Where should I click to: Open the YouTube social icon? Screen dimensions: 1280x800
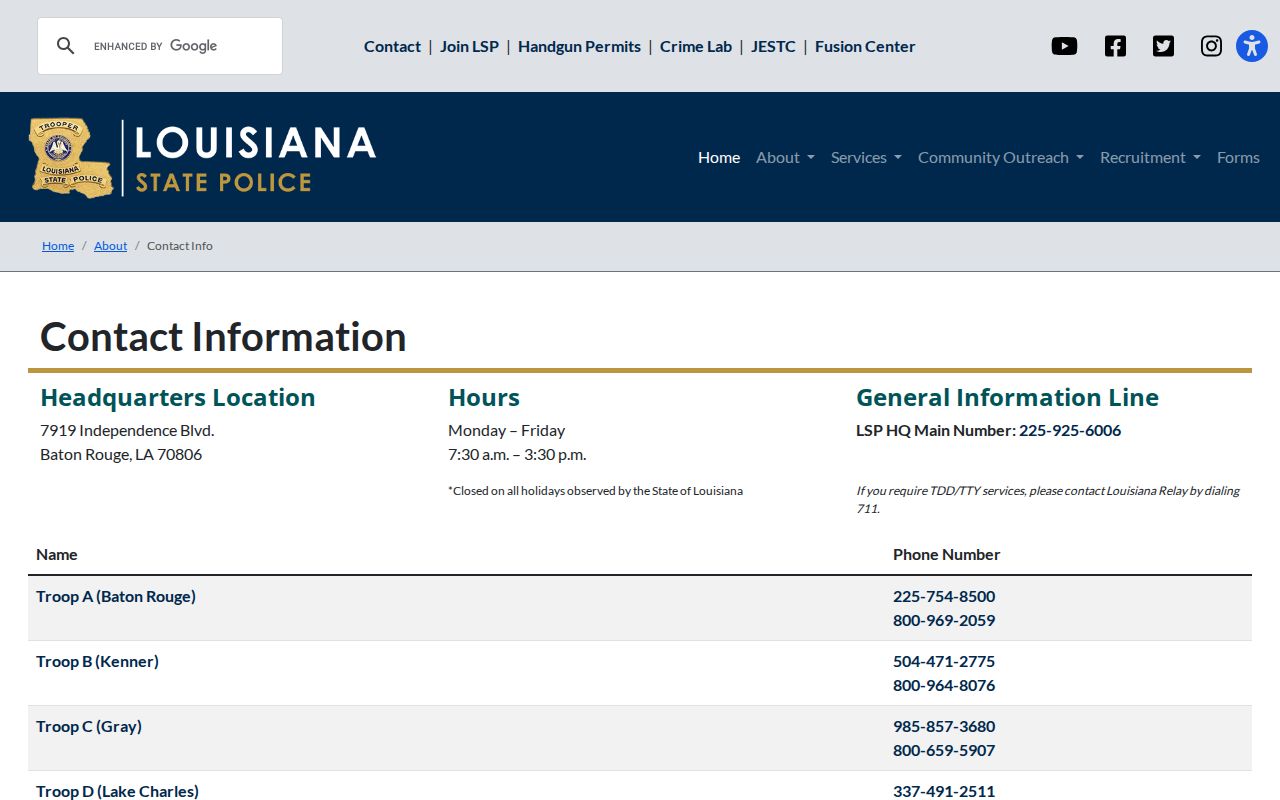click(x=1064, y=46)
